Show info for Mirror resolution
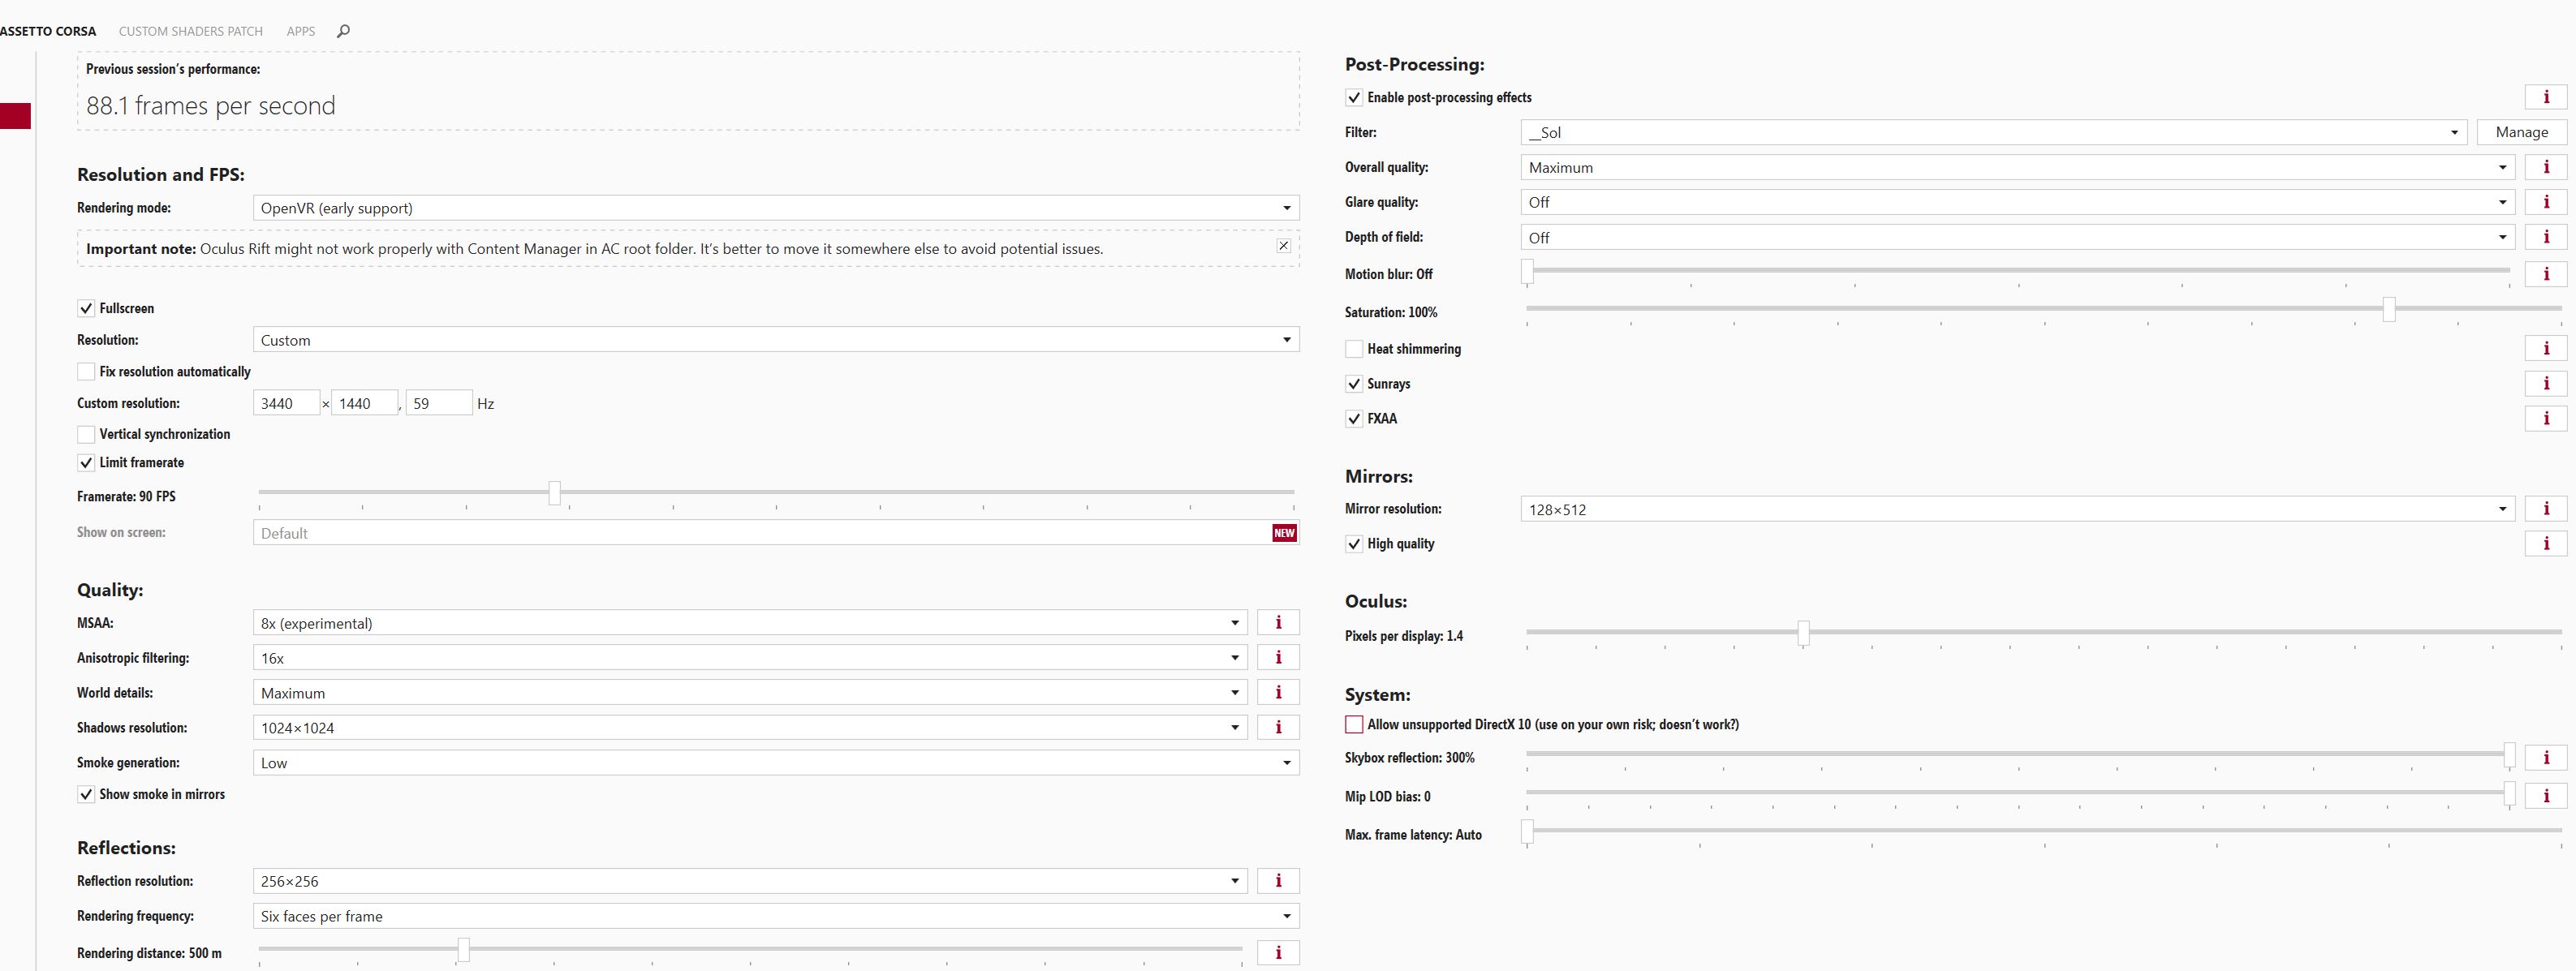 [x=2546, y=509]
